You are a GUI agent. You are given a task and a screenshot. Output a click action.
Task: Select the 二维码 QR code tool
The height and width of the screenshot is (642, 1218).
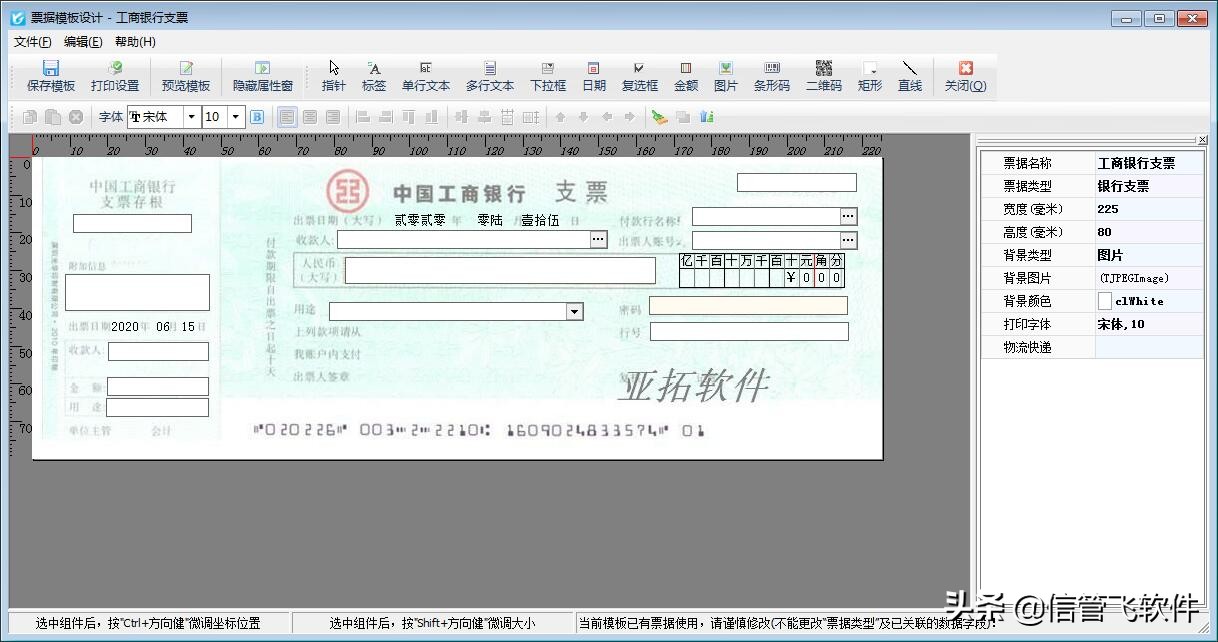[823, 76]
